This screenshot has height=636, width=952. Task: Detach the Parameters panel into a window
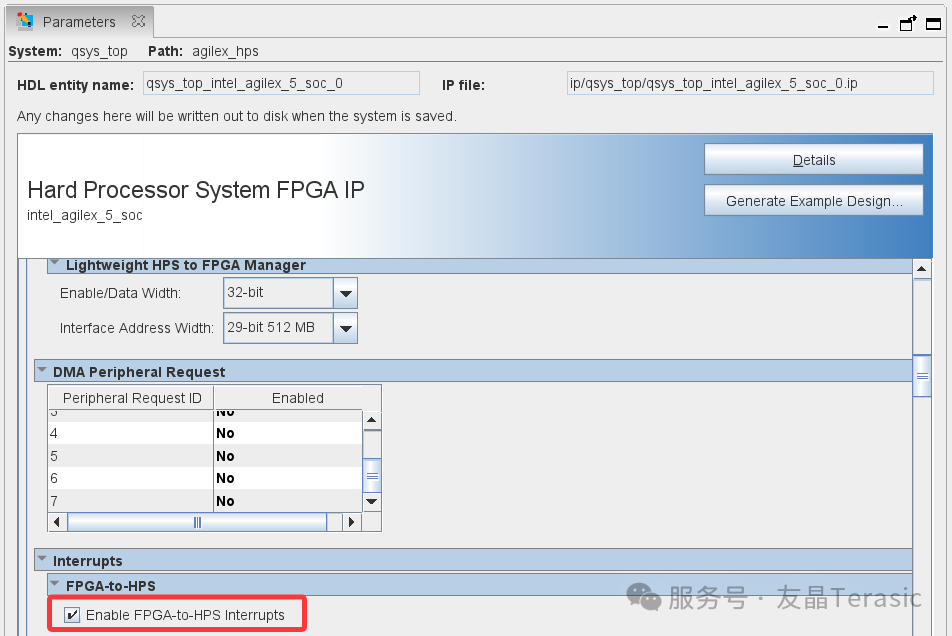[x=908, y=24]
